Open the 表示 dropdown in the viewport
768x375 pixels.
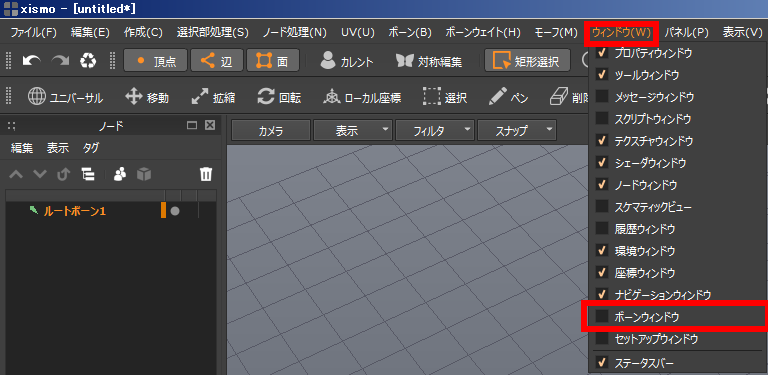353,131
